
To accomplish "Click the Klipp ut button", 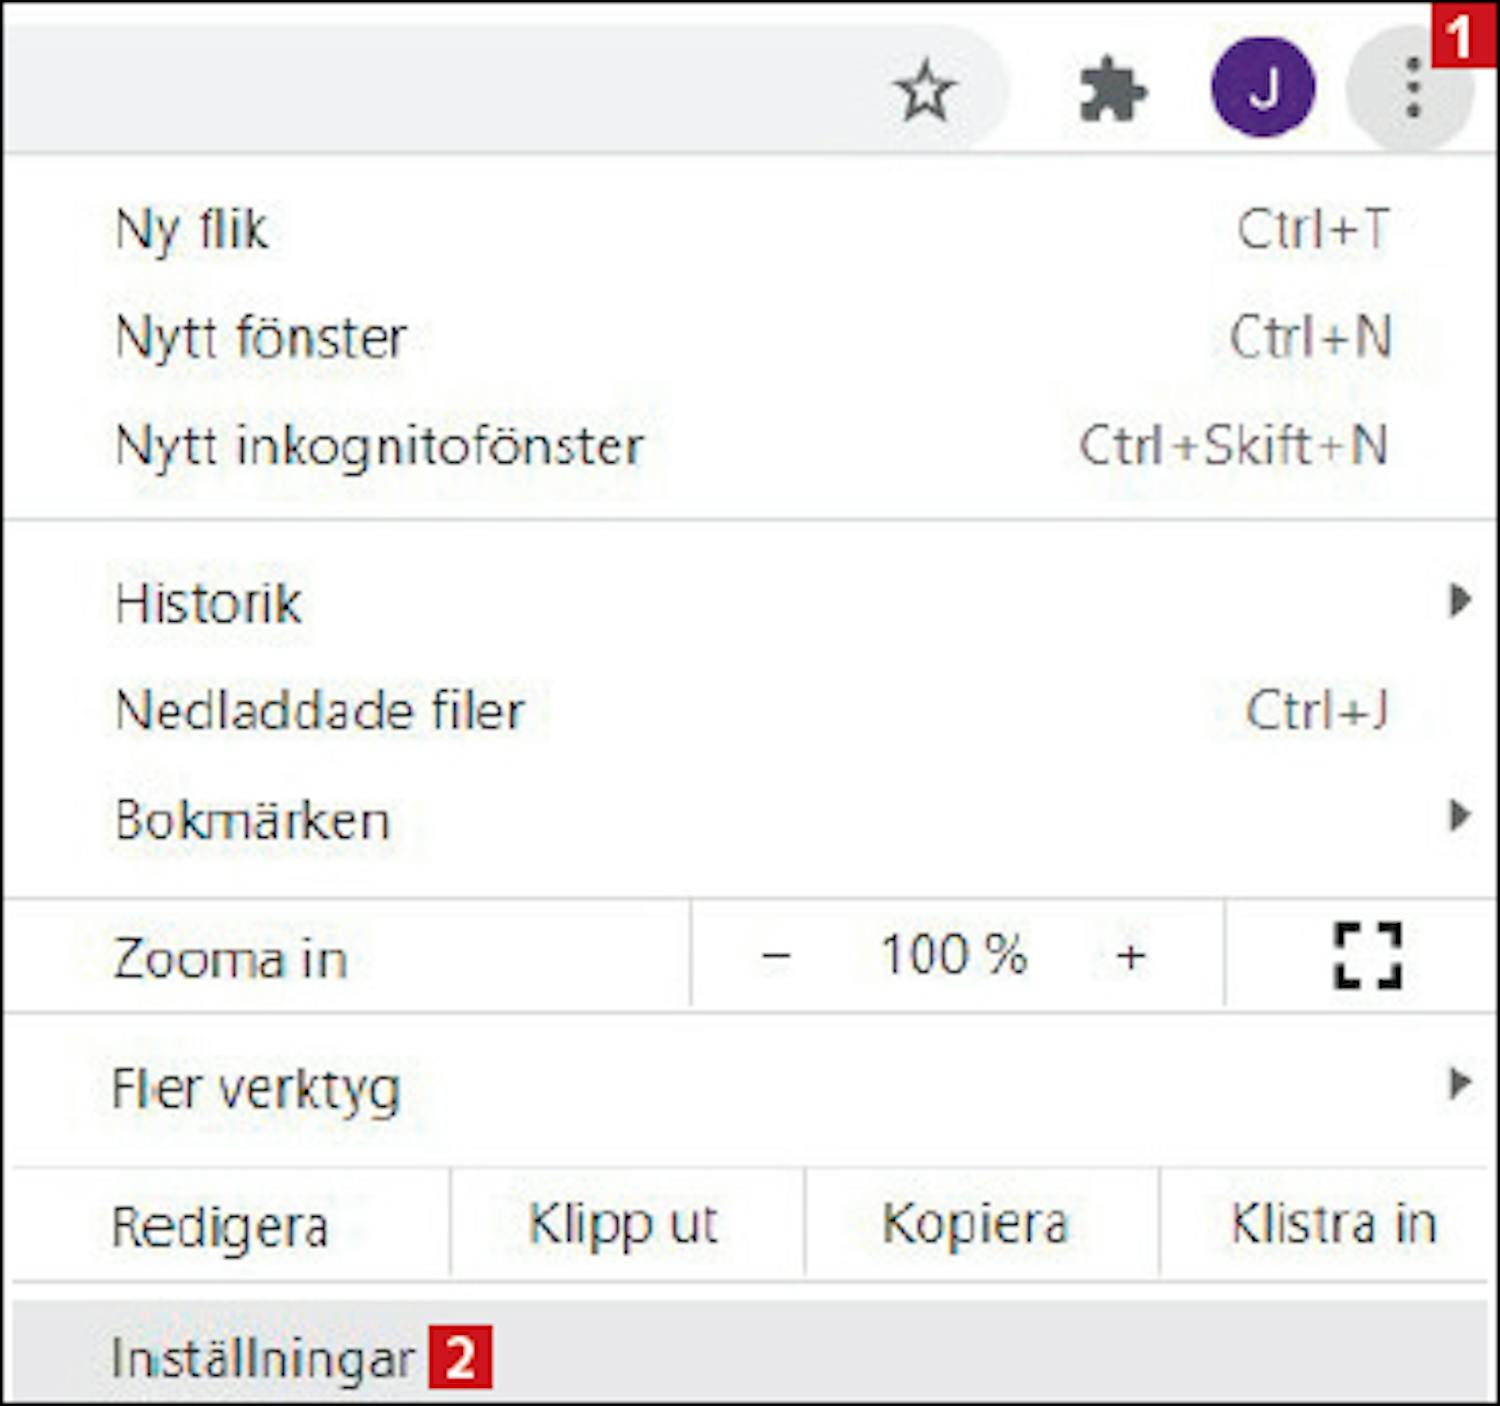I will (623, 1224).
